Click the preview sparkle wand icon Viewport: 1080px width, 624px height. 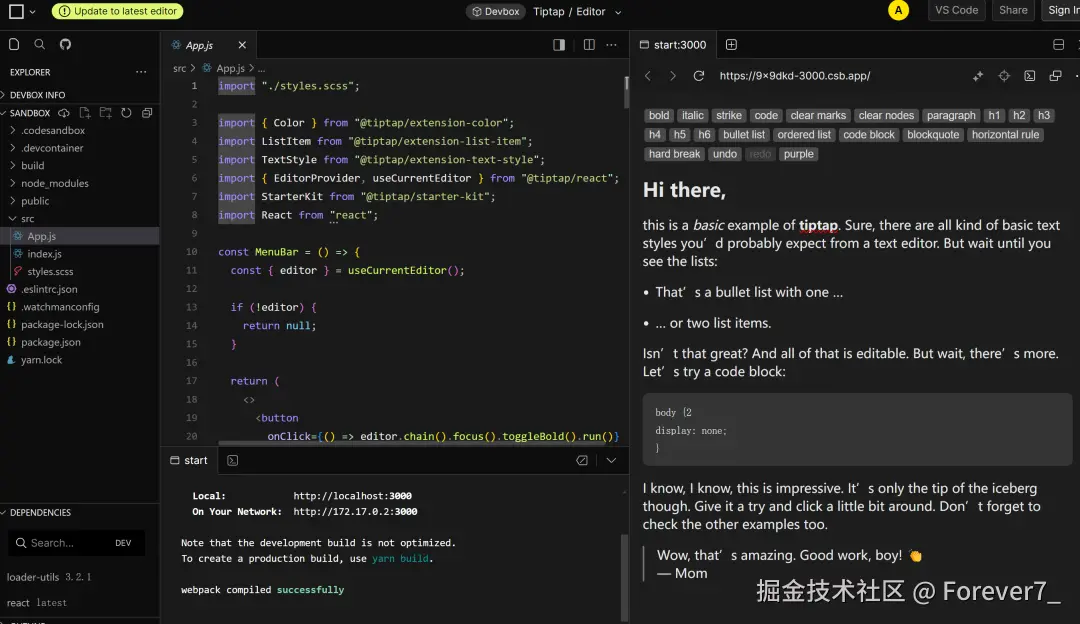[977, 76]
